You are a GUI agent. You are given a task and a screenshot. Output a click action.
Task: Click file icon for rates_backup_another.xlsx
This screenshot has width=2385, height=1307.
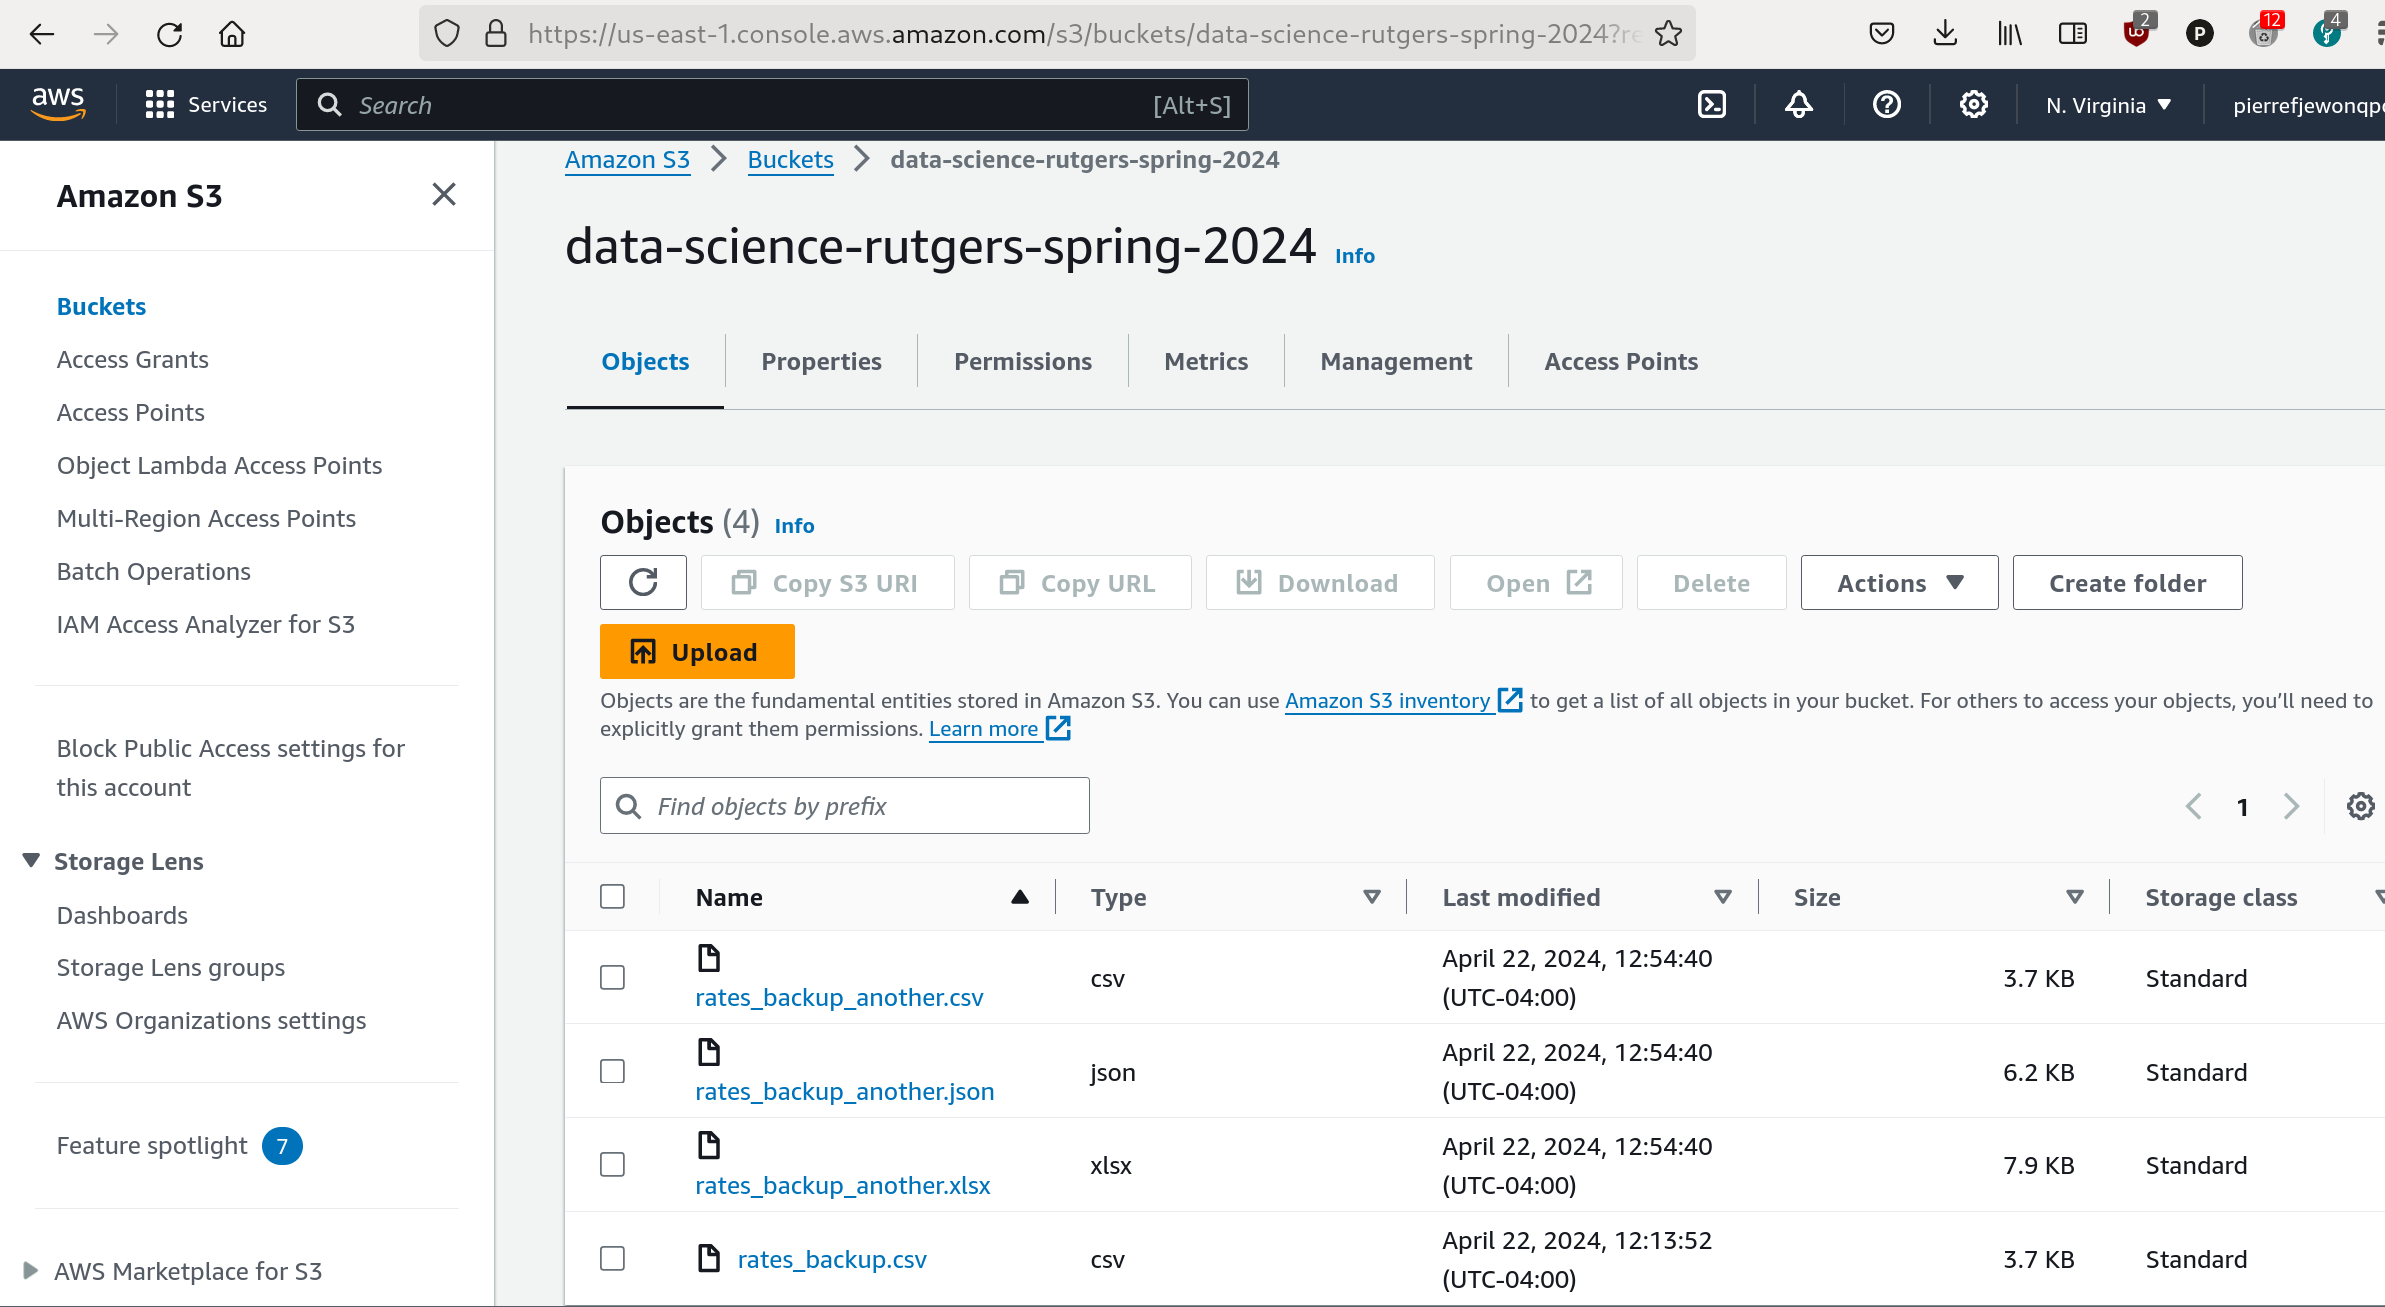pos(709,1145)
